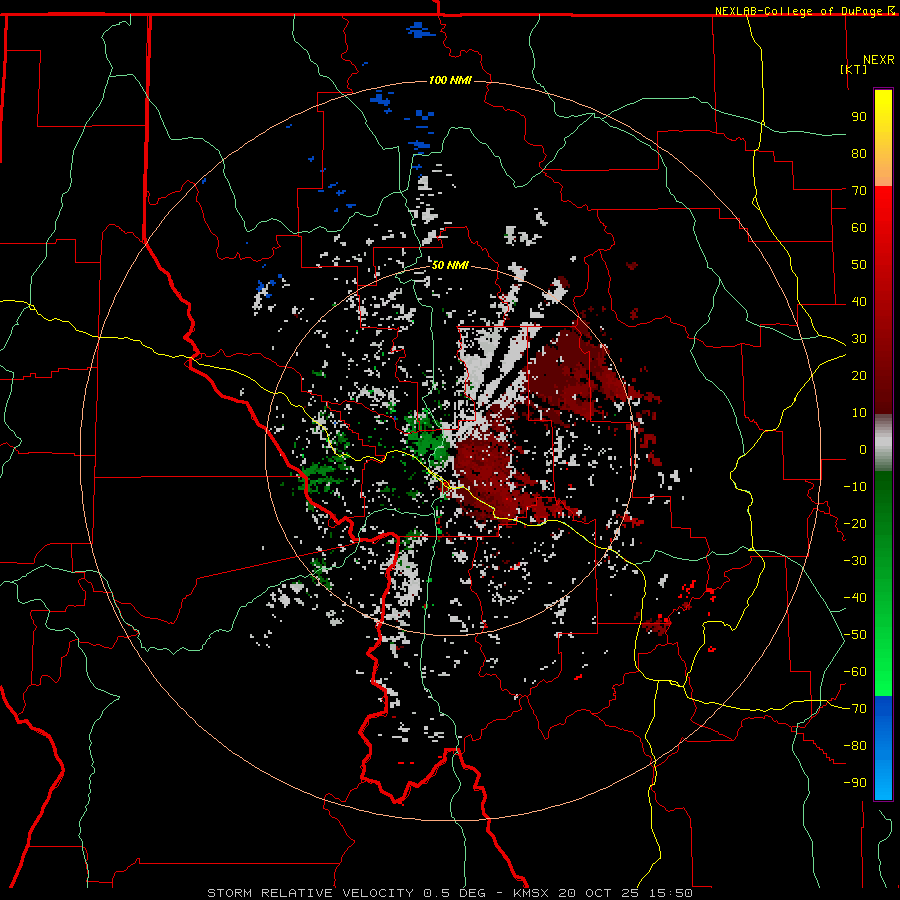This screenshot has height=900, width=900.
Task: Click the positive 60 value on the scale
Action: click(x=859, y=227)
